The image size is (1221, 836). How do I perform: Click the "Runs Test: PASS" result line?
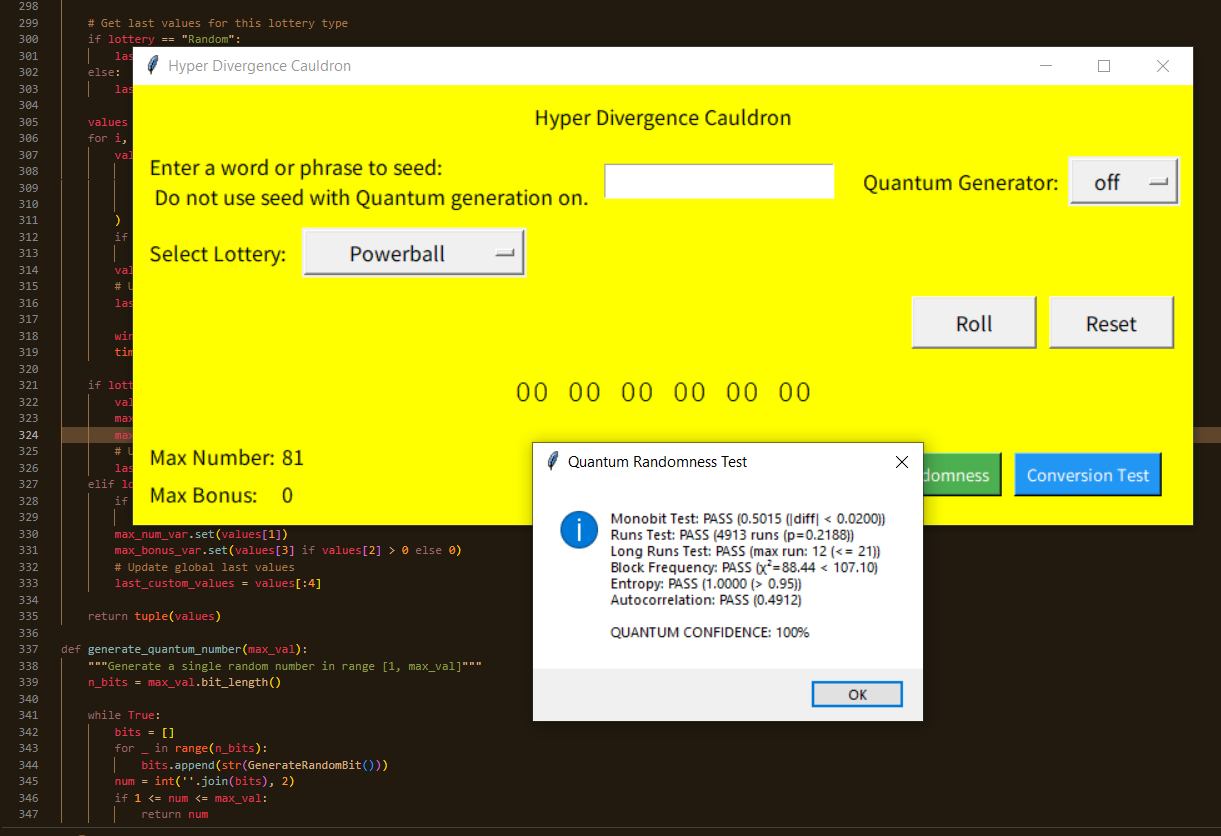click(x=732, y=535)
